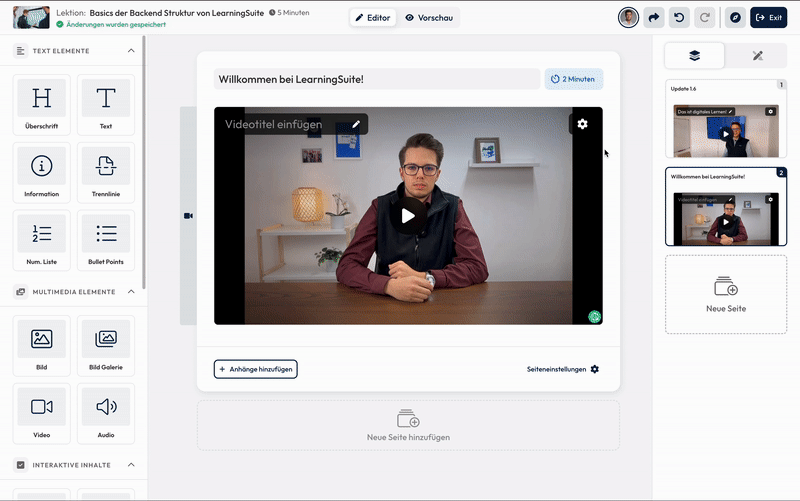800x501 pixels.
Task: Collapse the Text Elemente section
Action: coord(131,51)
